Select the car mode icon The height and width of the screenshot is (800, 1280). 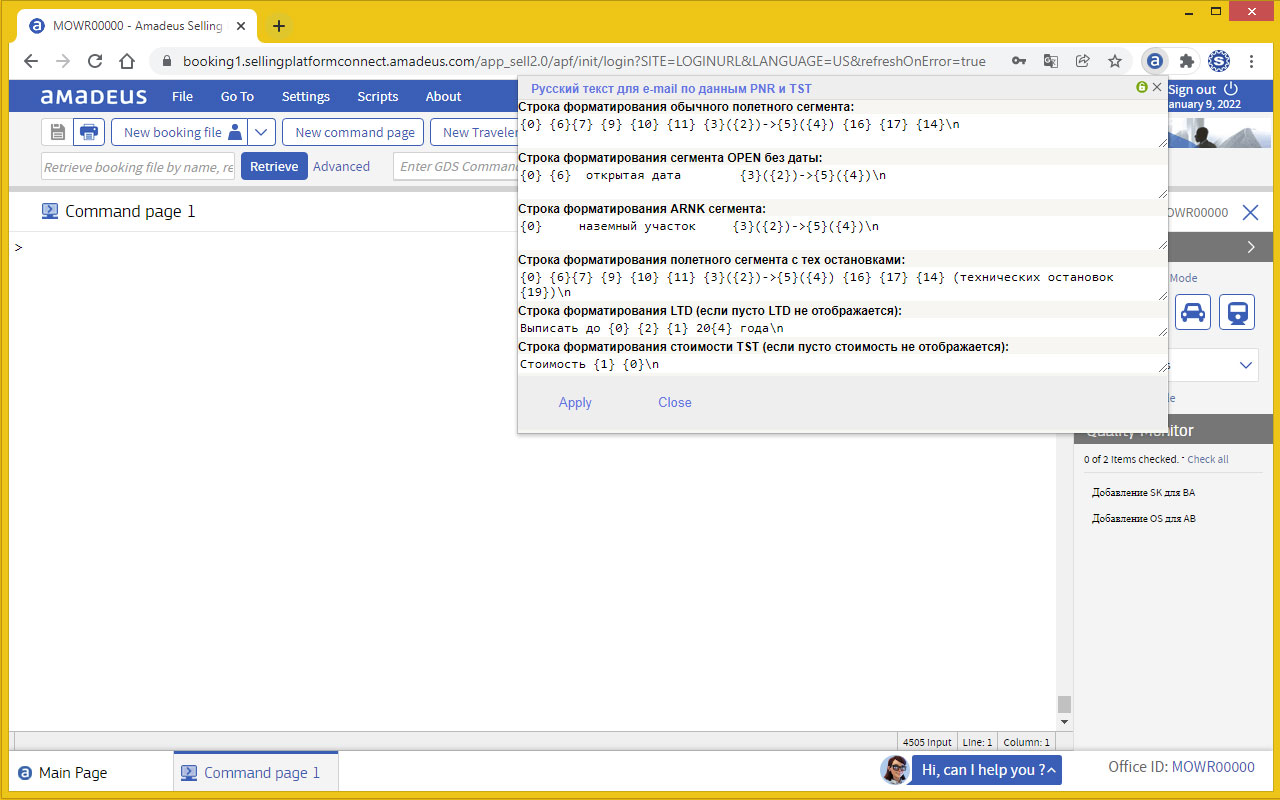click(1194, 312)
